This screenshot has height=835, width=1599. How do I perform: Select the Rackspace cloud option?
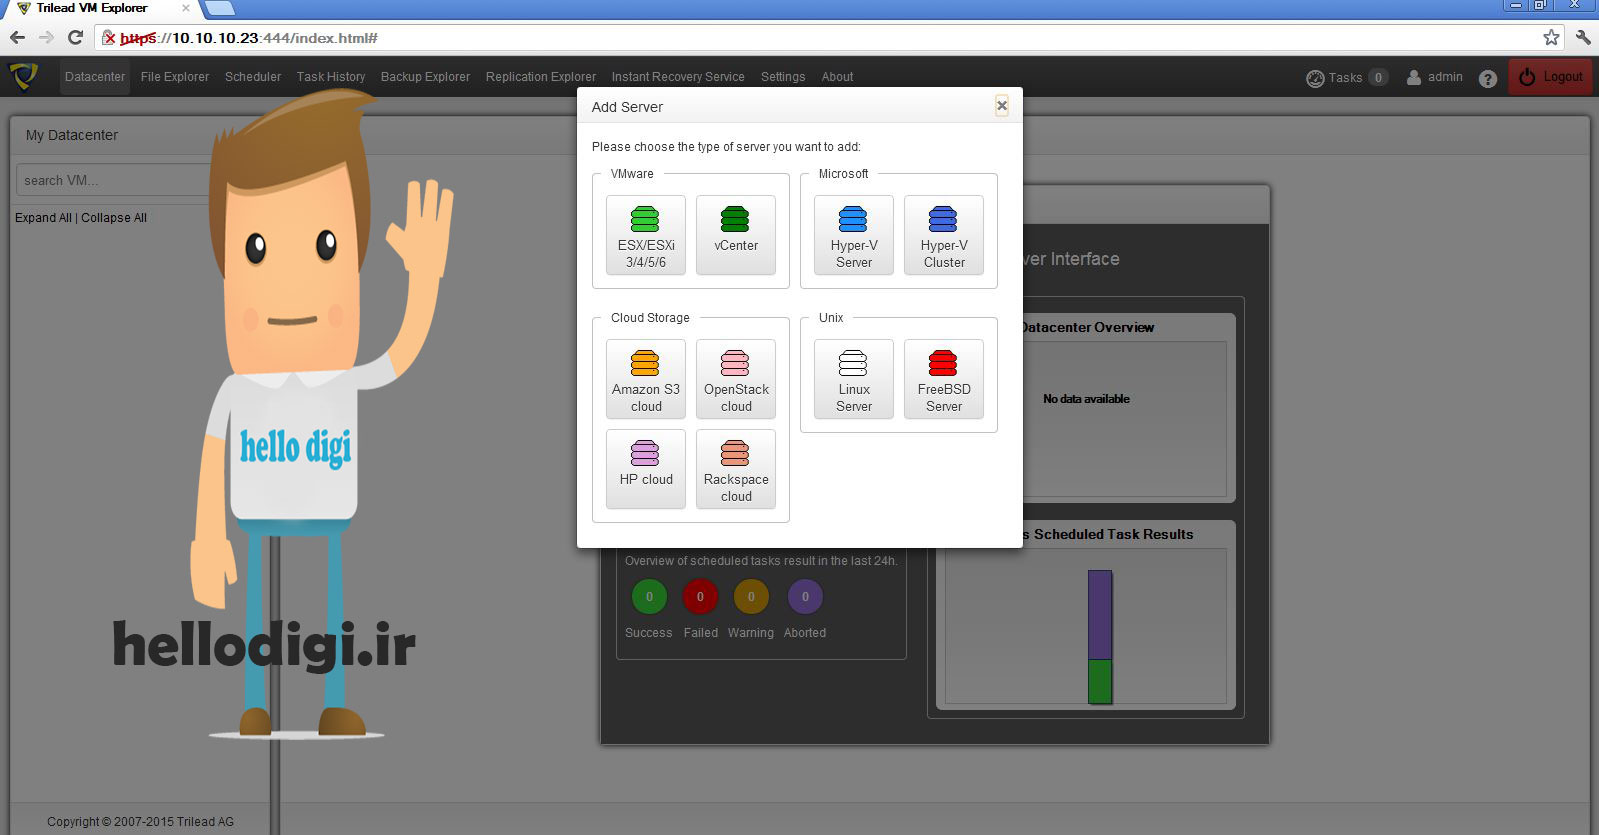pos(736,469)
